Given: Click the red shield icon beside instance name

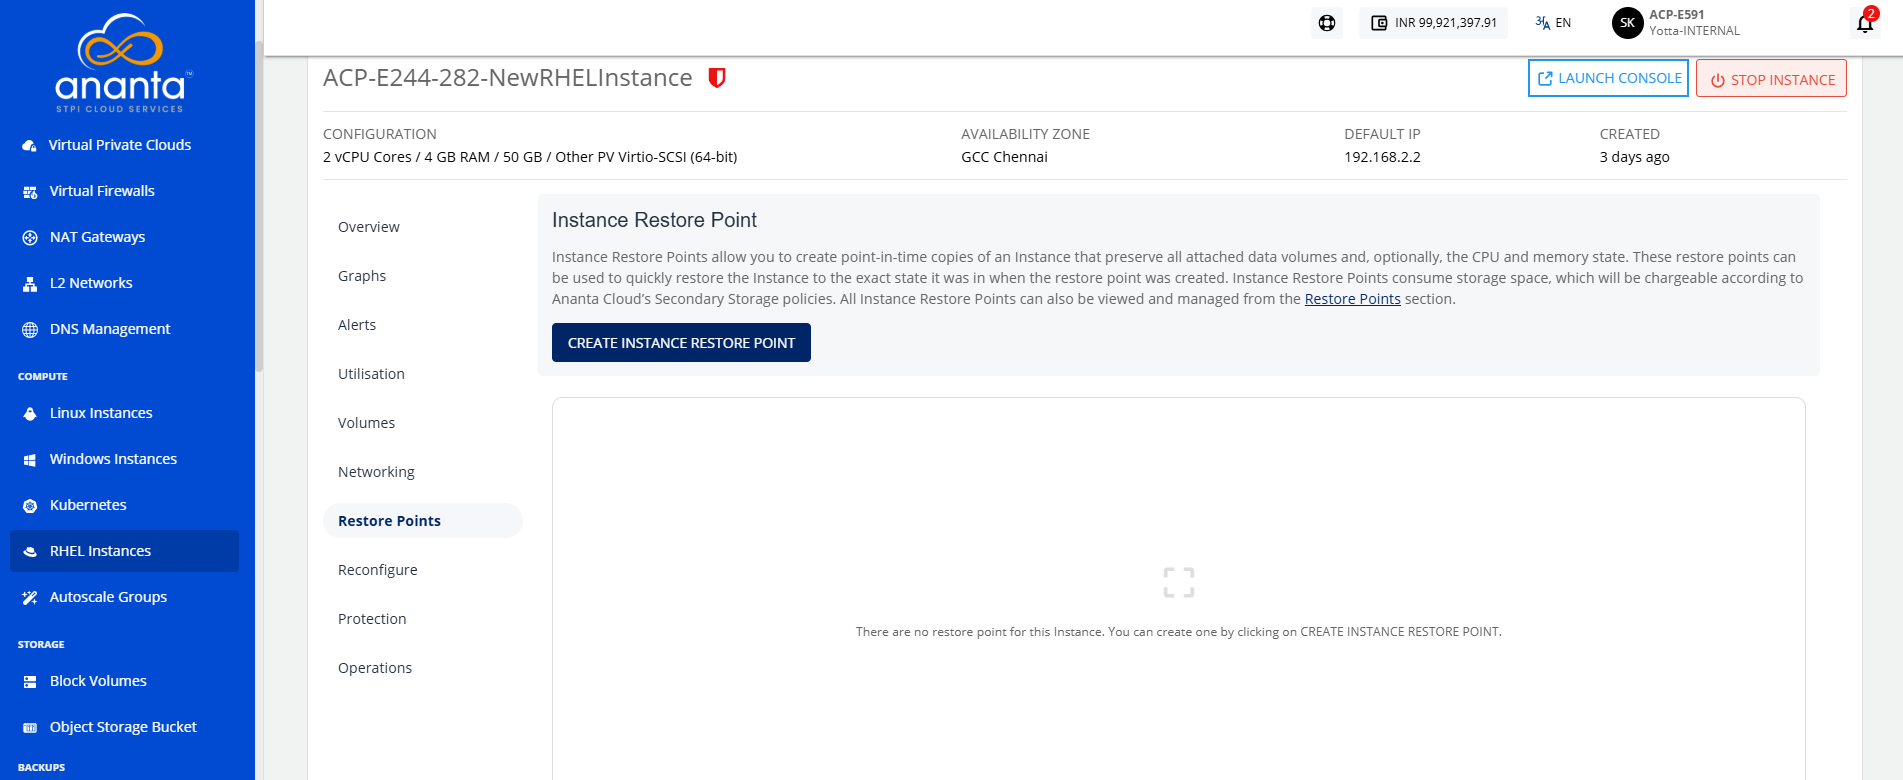Looking at the screenshot, I should 717,78.
